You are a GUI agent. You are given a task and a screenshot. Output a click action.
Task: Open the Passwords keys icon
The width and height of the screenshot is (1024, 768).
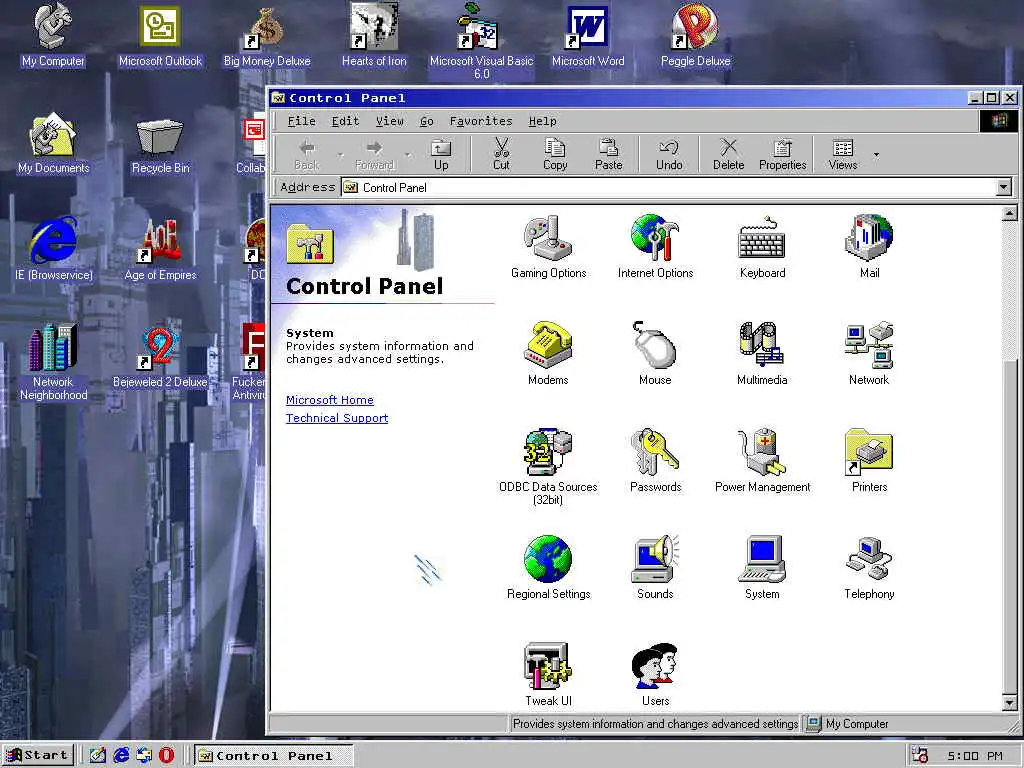pos(655,460)
